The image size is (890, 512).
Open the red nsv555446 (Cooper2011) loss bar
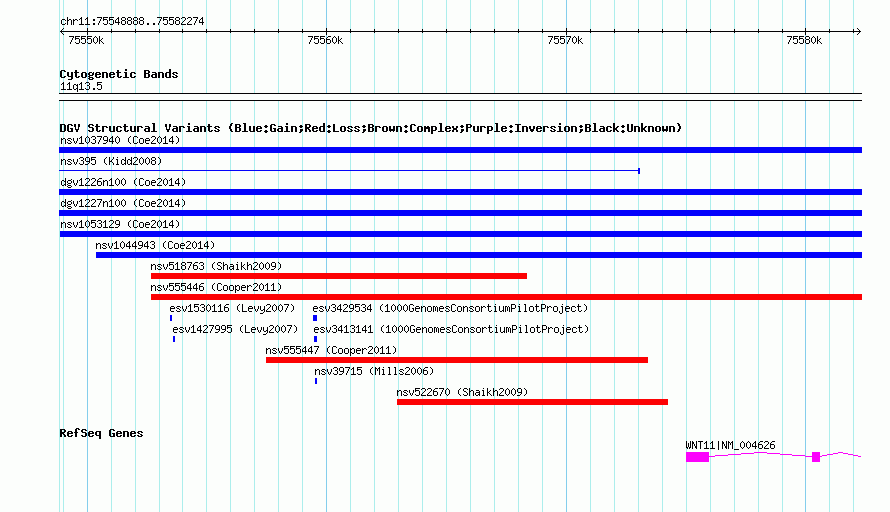point(506,297)
